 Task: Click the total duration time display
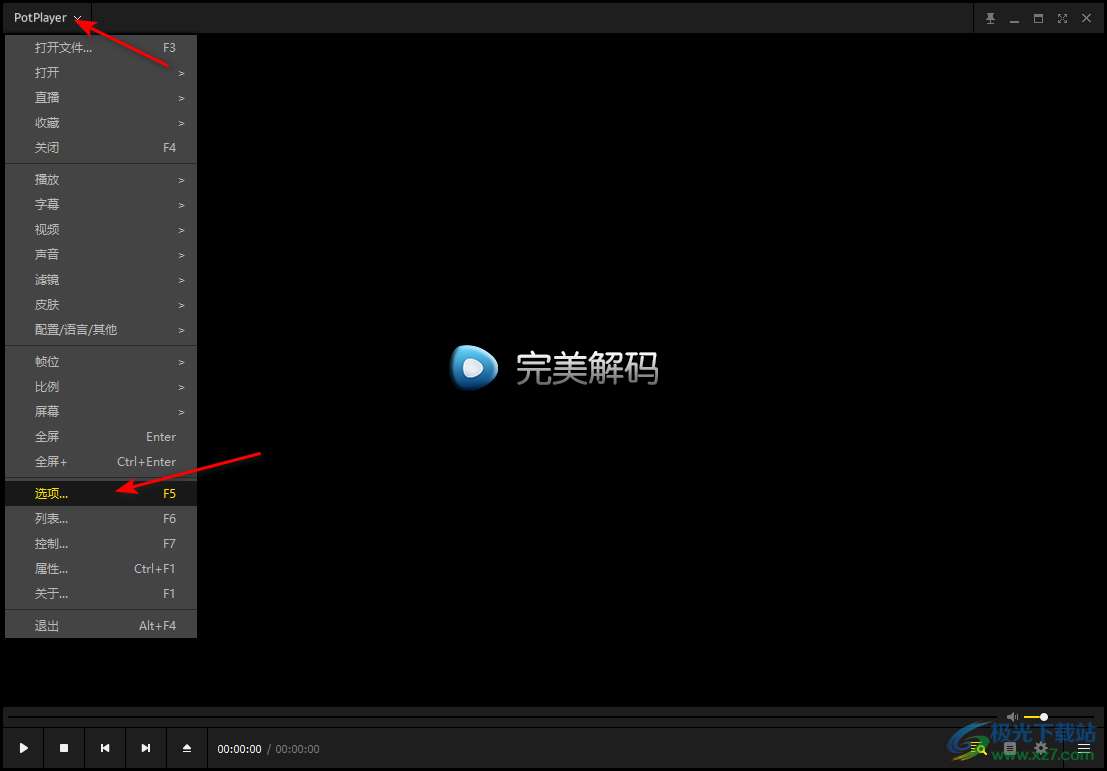[297, 749]
